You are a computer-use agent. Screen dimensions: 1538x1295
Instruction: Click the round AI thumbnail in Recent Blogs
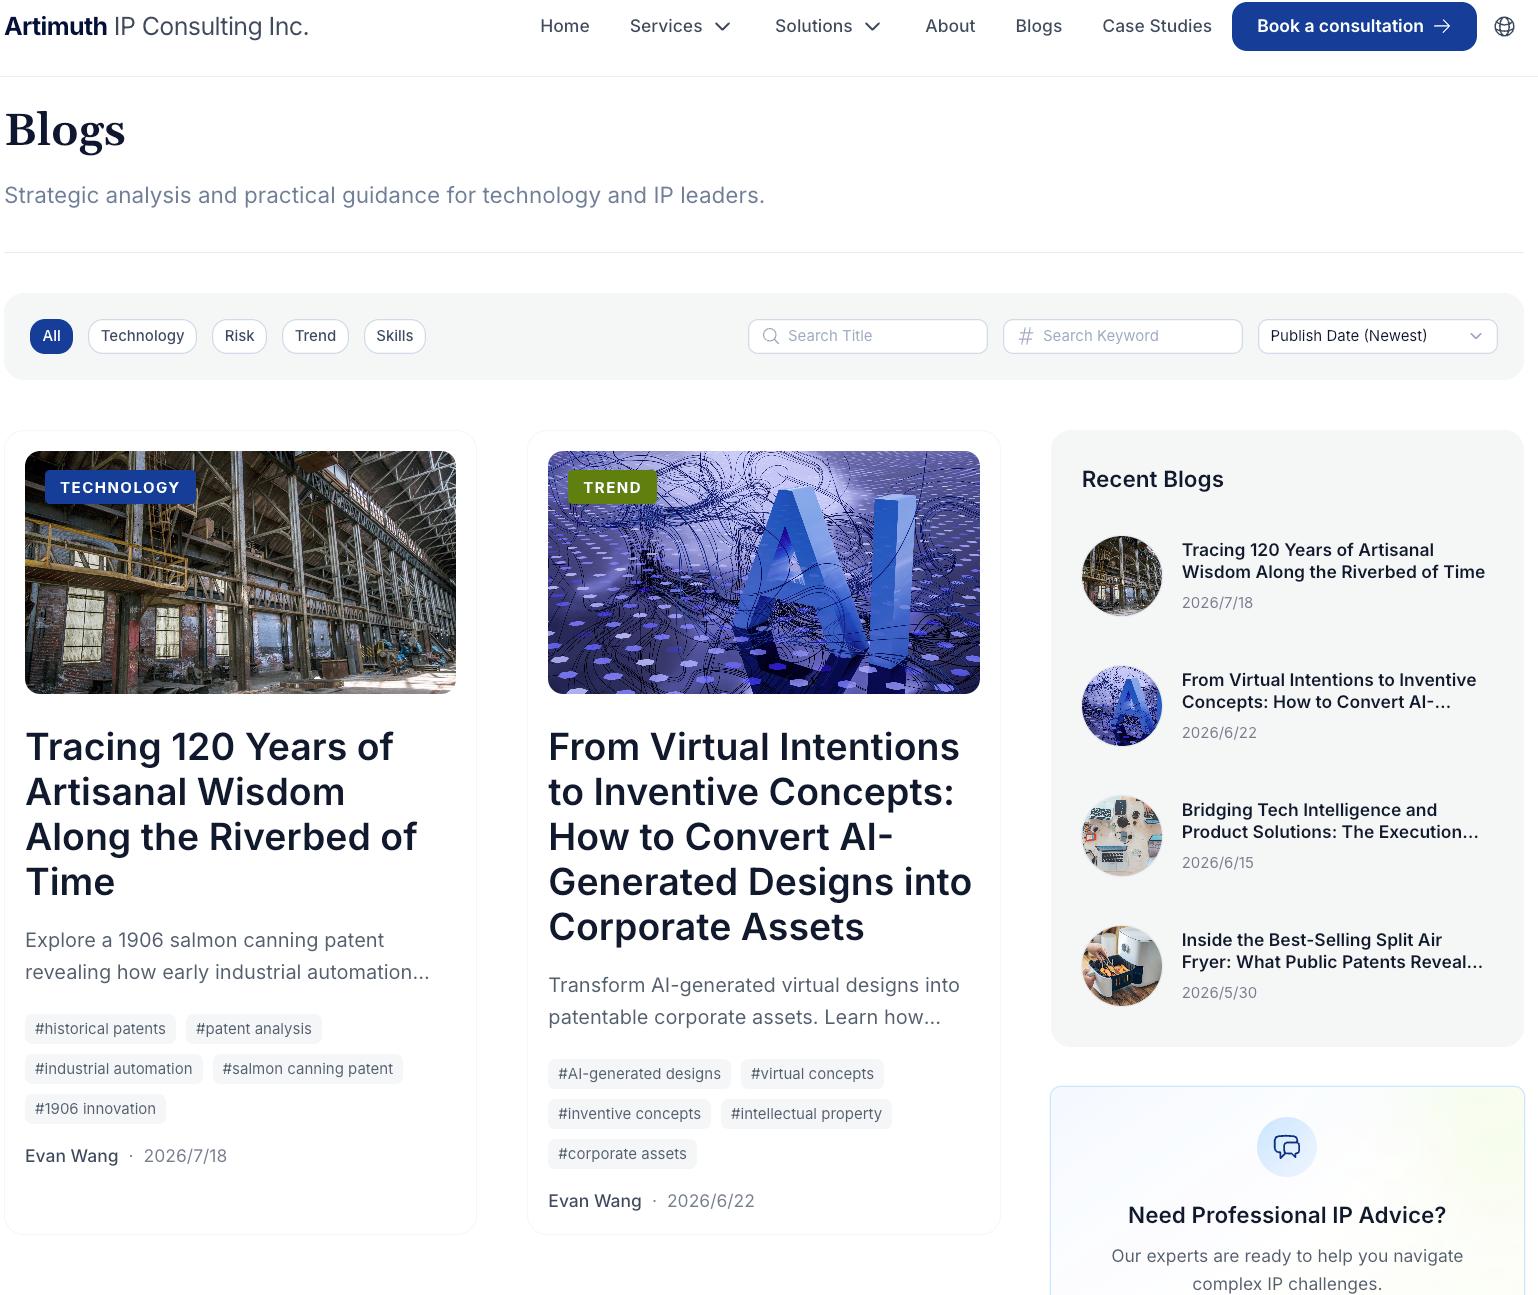pyautogui.click(x=1122, y=706)
